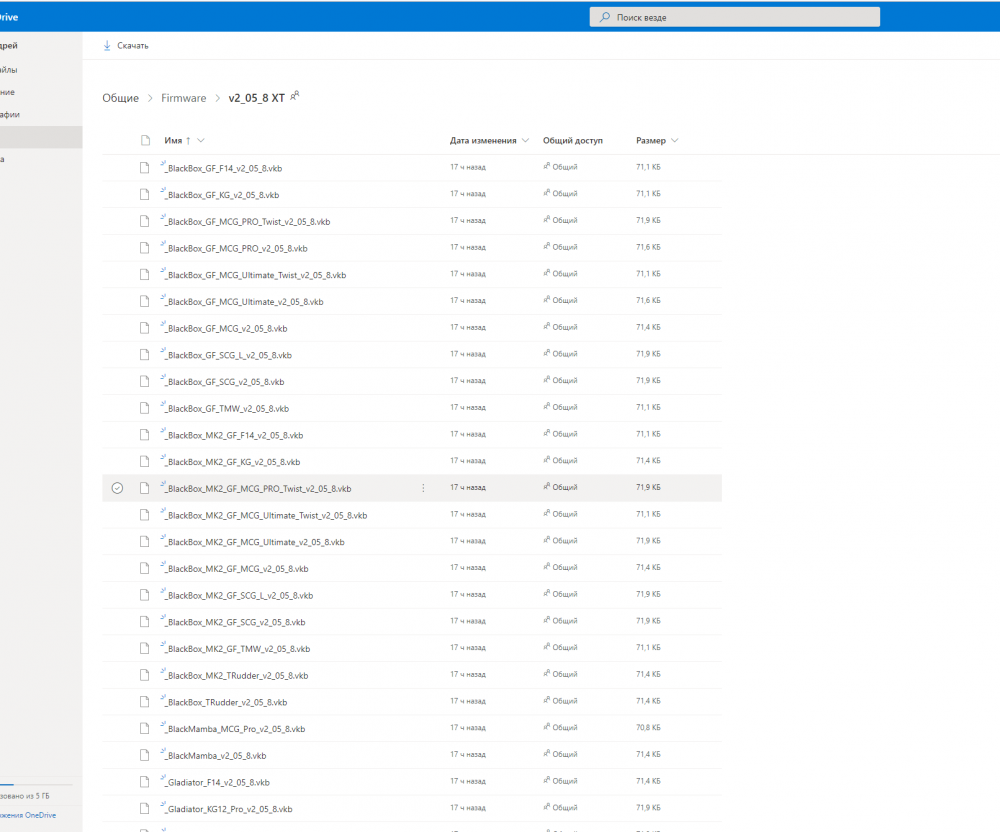The image size is (1000, 832).
Task: Click the OneDrive apps link in sidebar
Action: (28, 815)
